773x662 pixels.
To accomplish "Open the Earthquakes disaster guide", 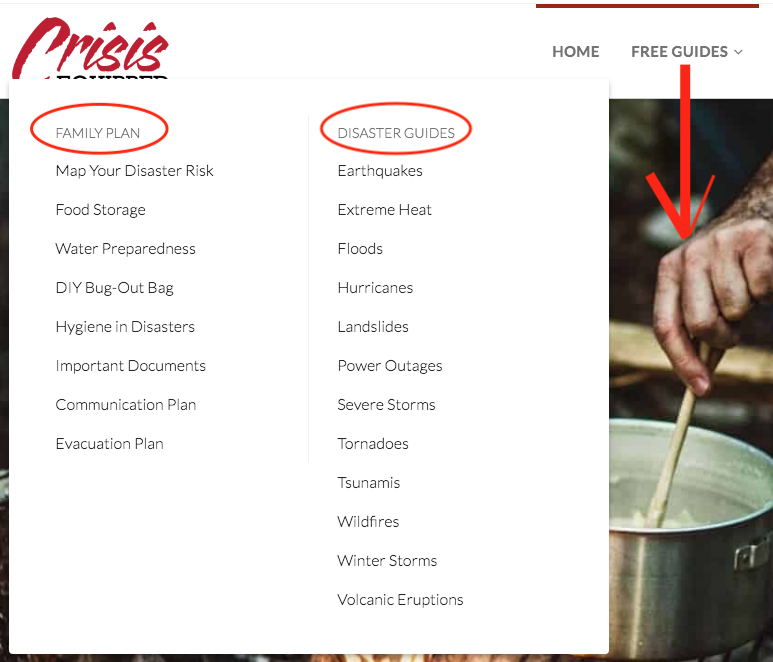I will [x=380, y=171].
